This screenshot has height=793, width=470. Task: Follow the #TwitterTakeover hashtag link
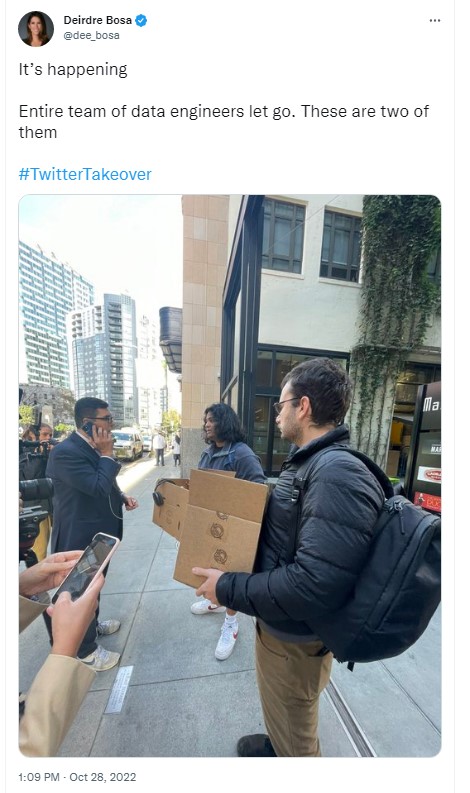[x=85, y=174]
